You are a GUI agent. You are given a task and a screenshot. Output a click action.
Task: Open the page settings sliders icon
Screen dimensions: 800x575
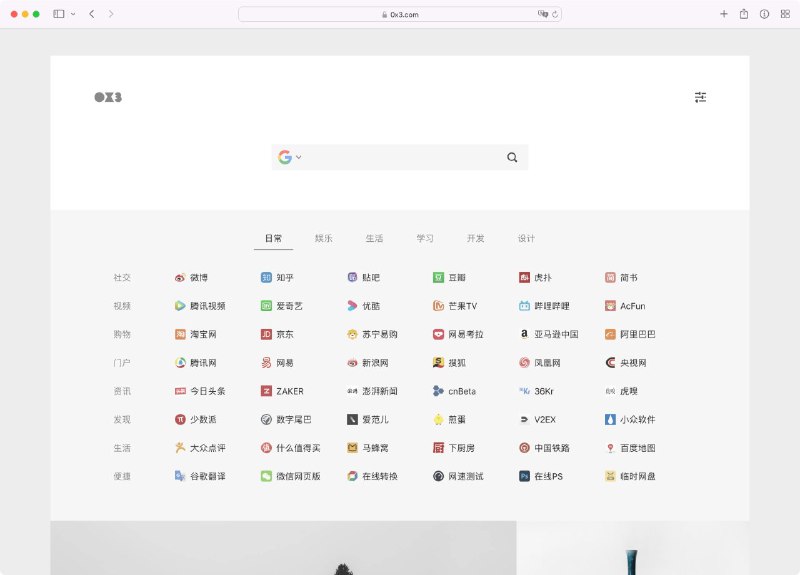(700, 97)
